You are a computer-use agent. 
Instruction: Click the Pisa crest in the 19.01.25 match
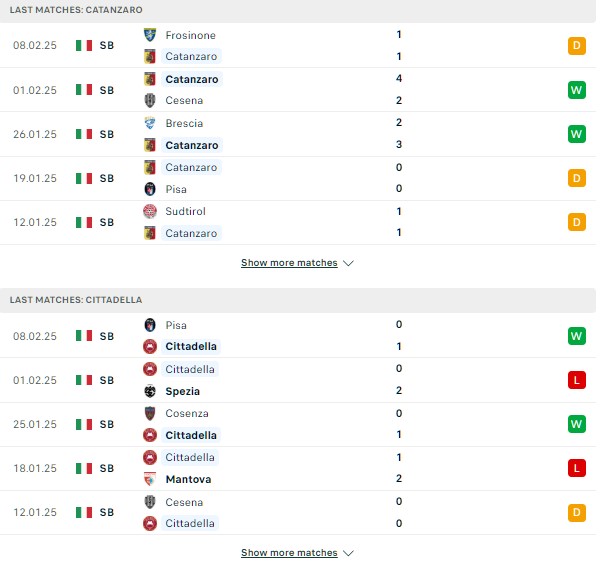pos(150,189)
